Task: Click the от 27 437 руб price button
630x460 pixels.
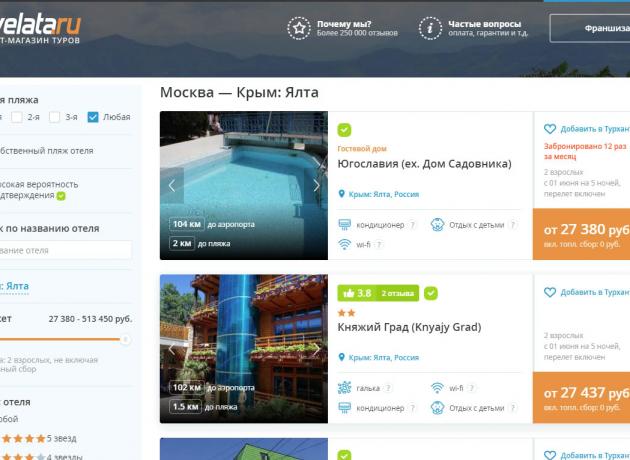Action: 581,397
